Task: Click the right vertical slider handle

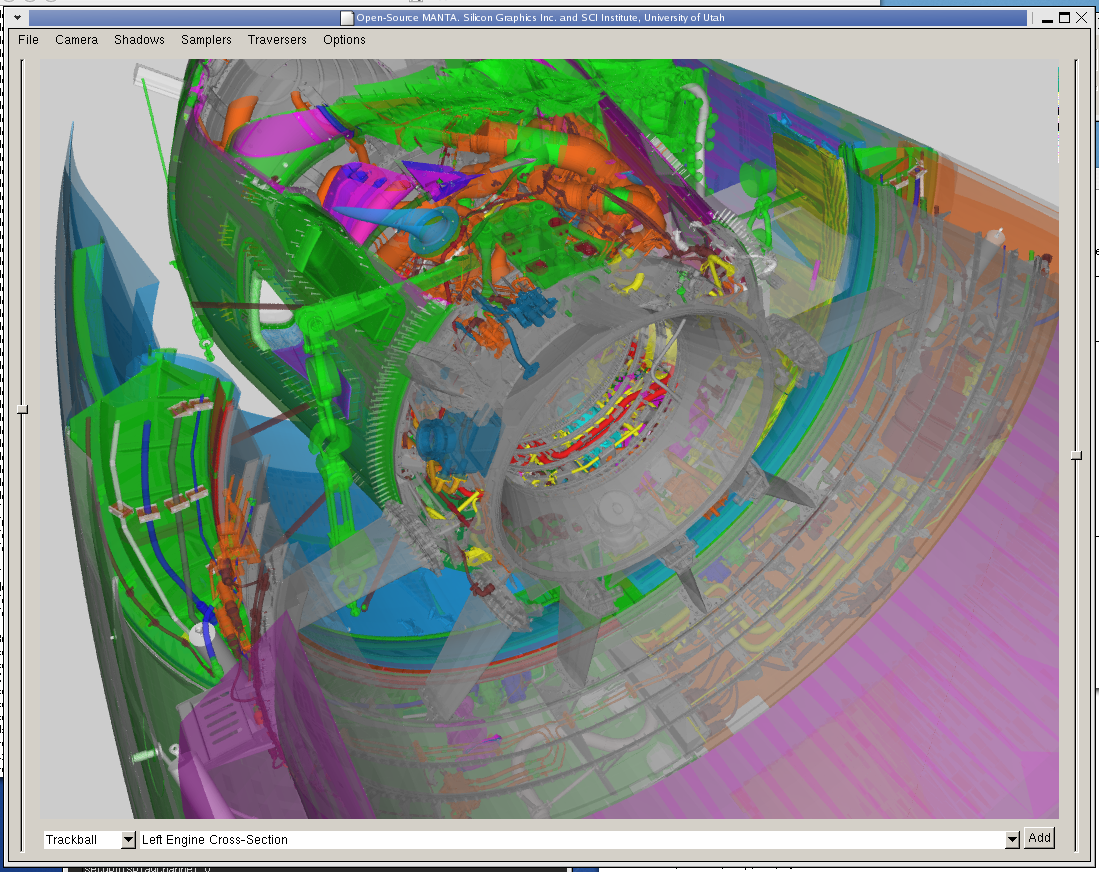Action: 1077,455
